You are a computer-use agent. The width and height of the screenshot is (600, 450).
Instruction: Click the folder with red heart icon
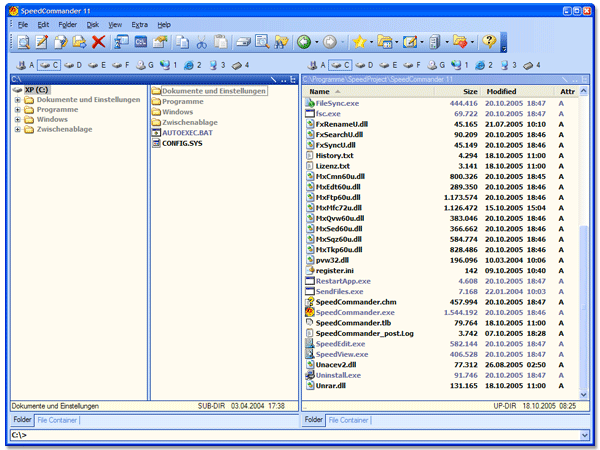[460, 42]
